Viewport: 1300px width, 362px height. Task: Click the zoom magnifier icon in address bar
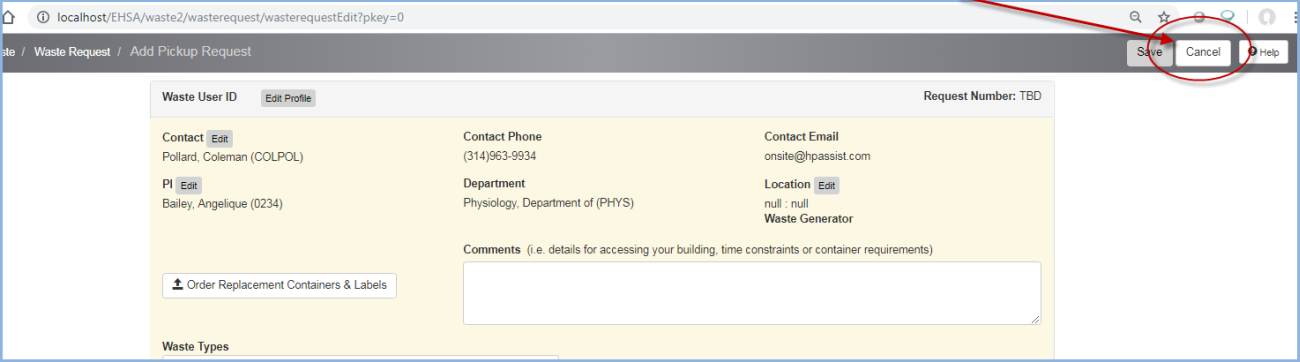pyautogui.click(x=1136, y=17)
